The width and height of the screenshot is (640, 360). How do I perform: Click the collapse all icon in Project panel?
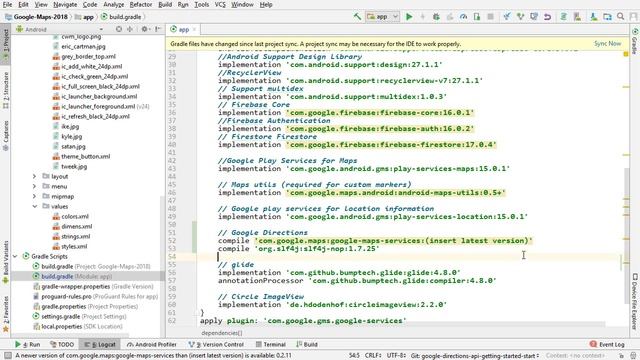(130, 29)
